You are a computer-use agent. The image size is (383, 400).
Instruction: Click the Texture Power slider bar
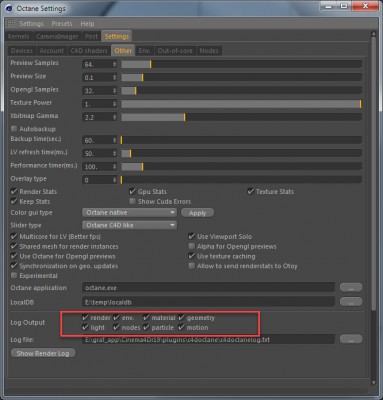(241, 104)
